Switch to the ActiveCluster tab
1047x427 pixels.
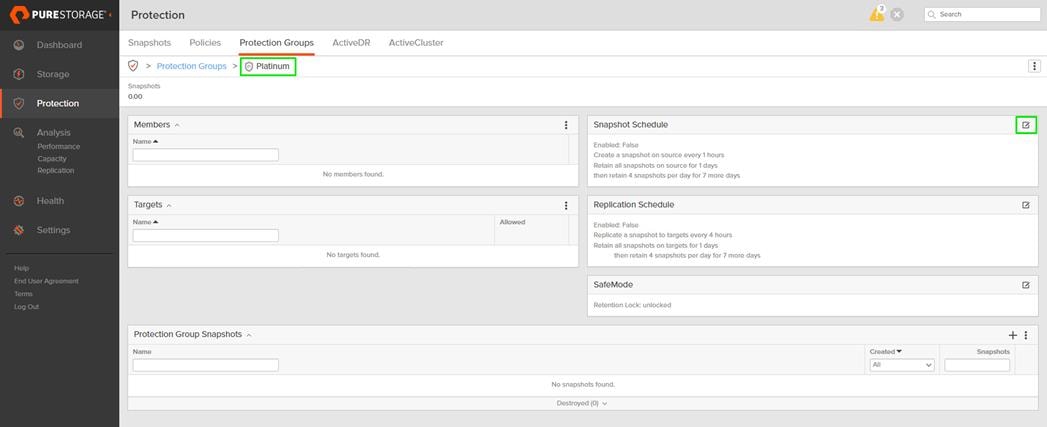[x=416, y=43]
